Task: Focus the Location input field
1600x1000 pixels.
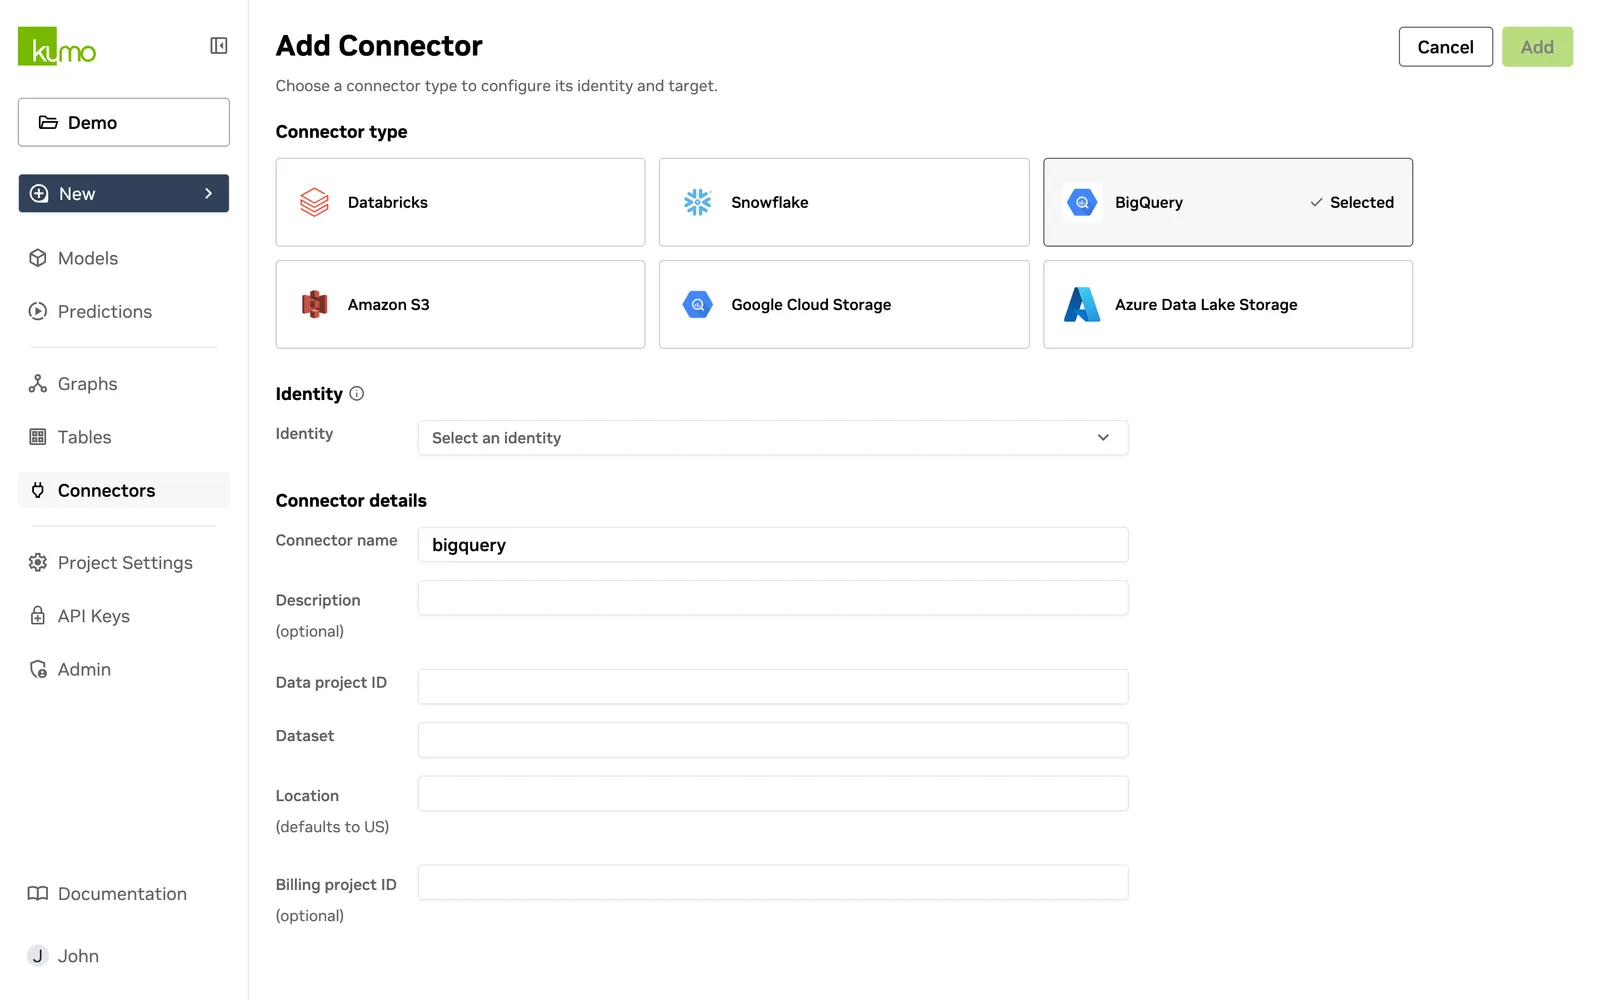Action: point(773,794)
